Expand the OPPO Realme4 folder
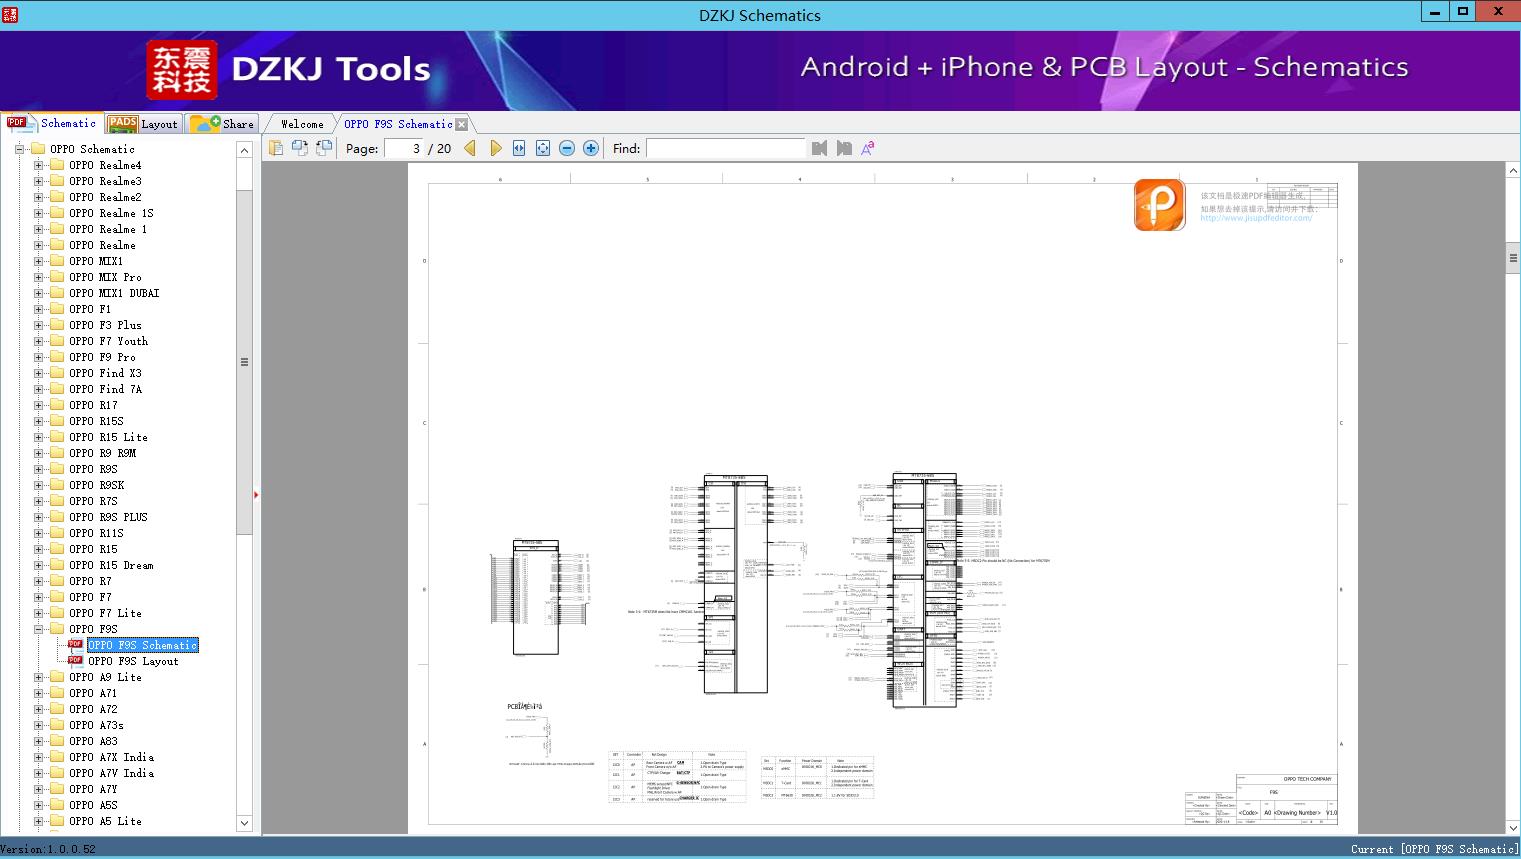 pos(38,165)
